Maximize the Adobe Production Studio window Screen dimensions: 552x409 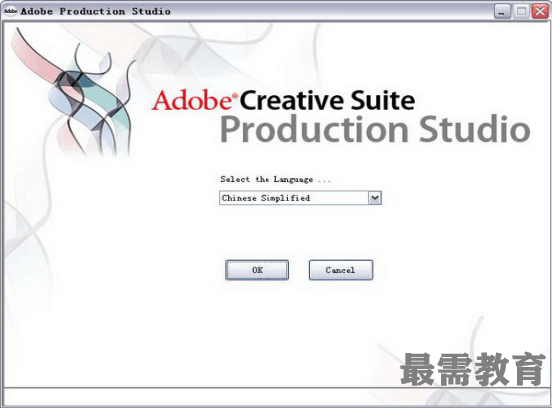521,12
